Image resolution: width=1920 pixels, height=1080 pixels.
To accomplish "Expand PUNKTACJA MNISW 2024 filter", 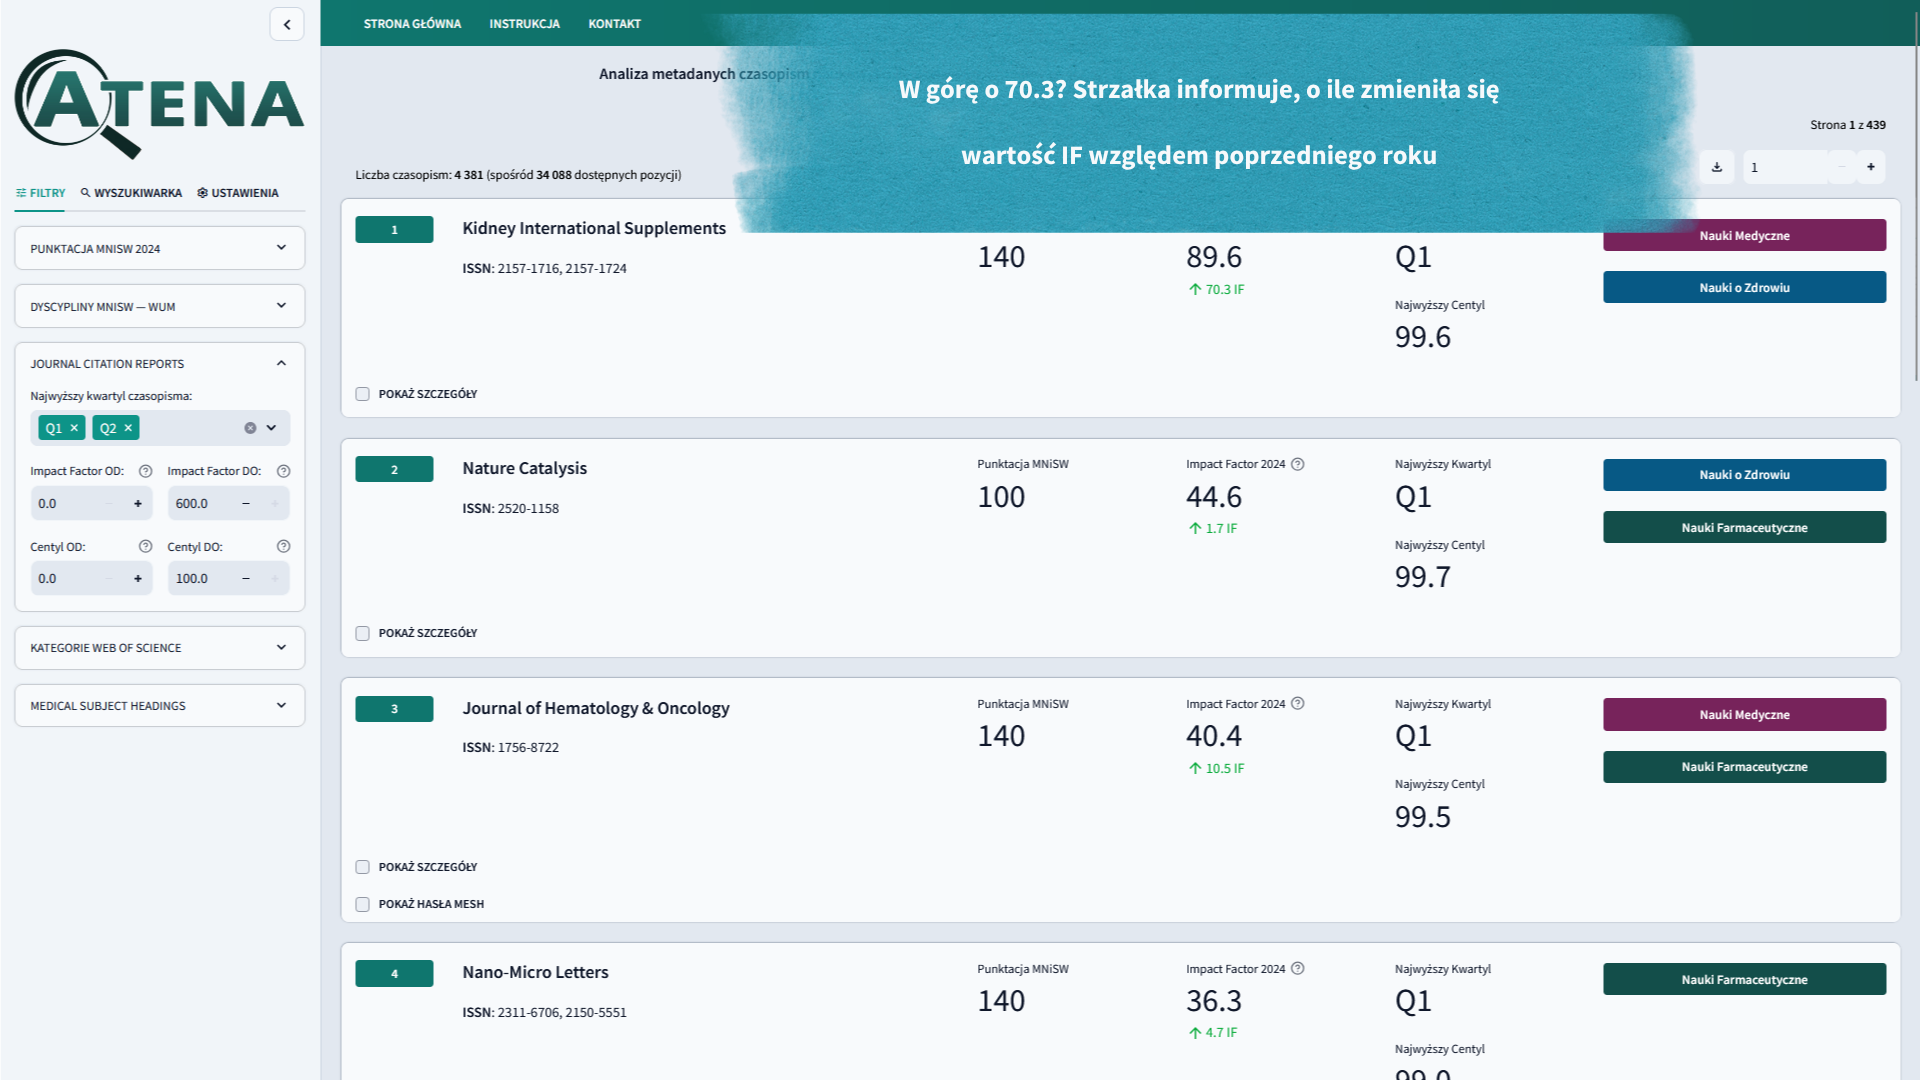I will click(160, 248).
